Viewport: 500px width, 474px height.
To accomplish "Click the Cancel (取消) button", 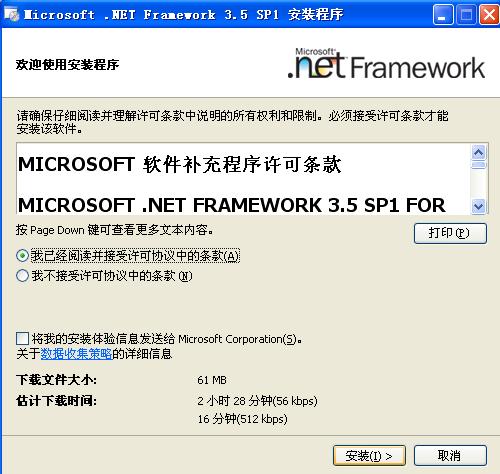I will [x=450, y=455].
